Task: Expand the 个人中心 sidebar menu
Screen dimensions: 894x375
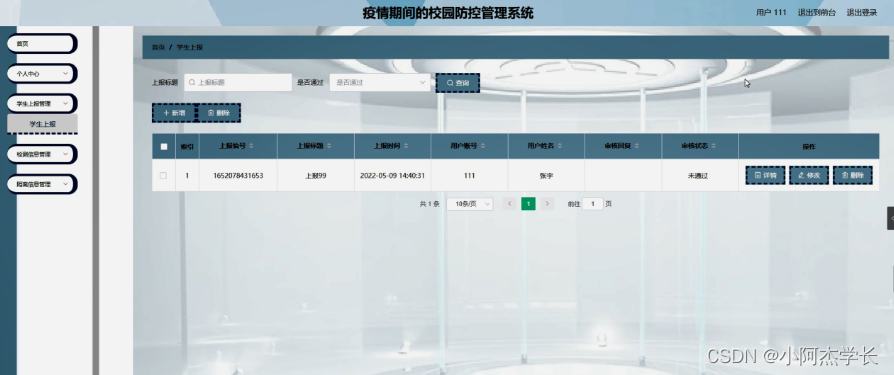Action: pyautogui.click(x=42, y=74)
